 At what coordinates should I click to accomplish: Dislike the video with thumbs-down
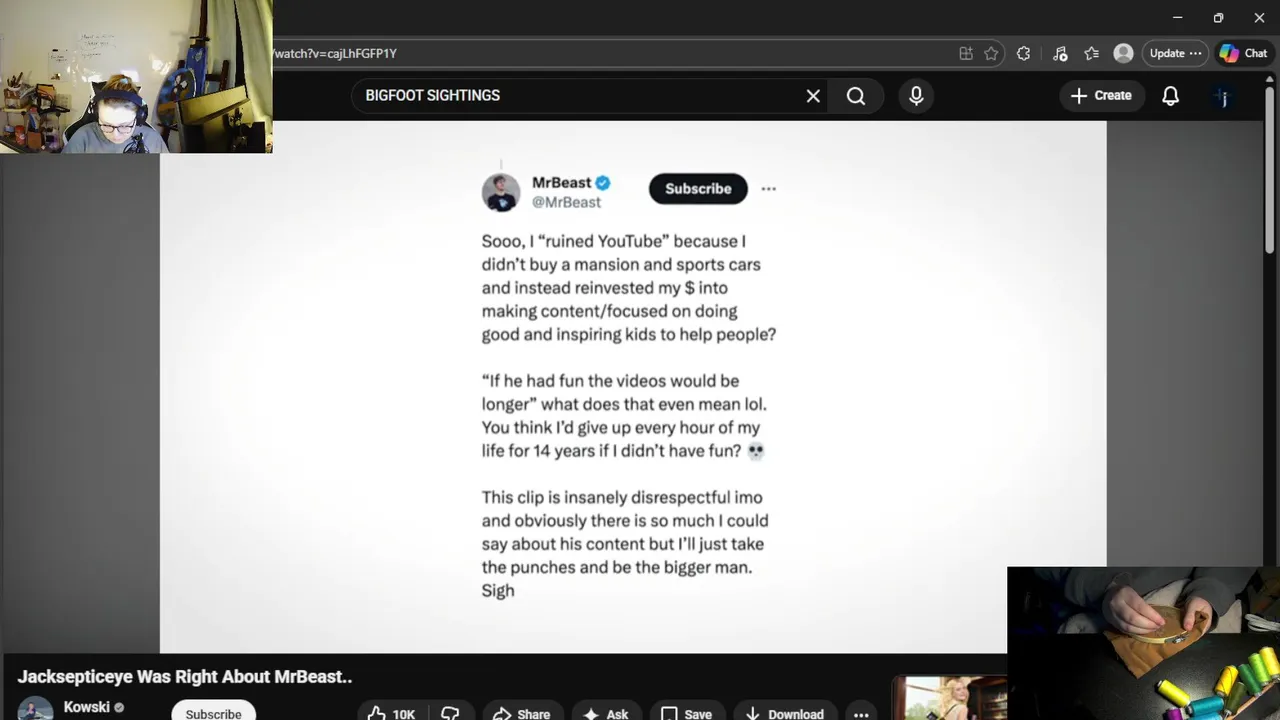pos(450,713)
